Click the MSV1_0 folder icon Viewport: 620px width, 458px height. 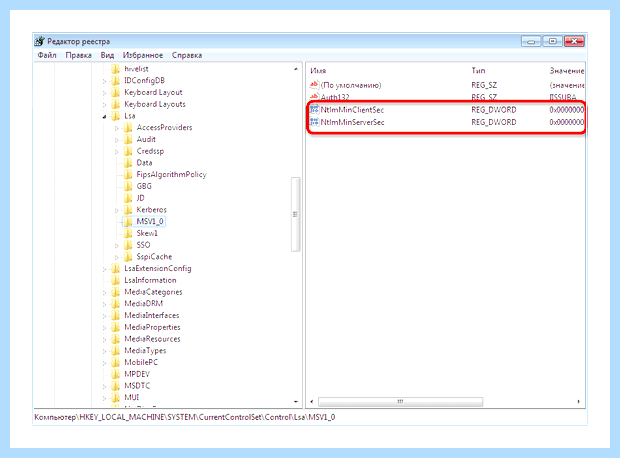pos(128,221)
